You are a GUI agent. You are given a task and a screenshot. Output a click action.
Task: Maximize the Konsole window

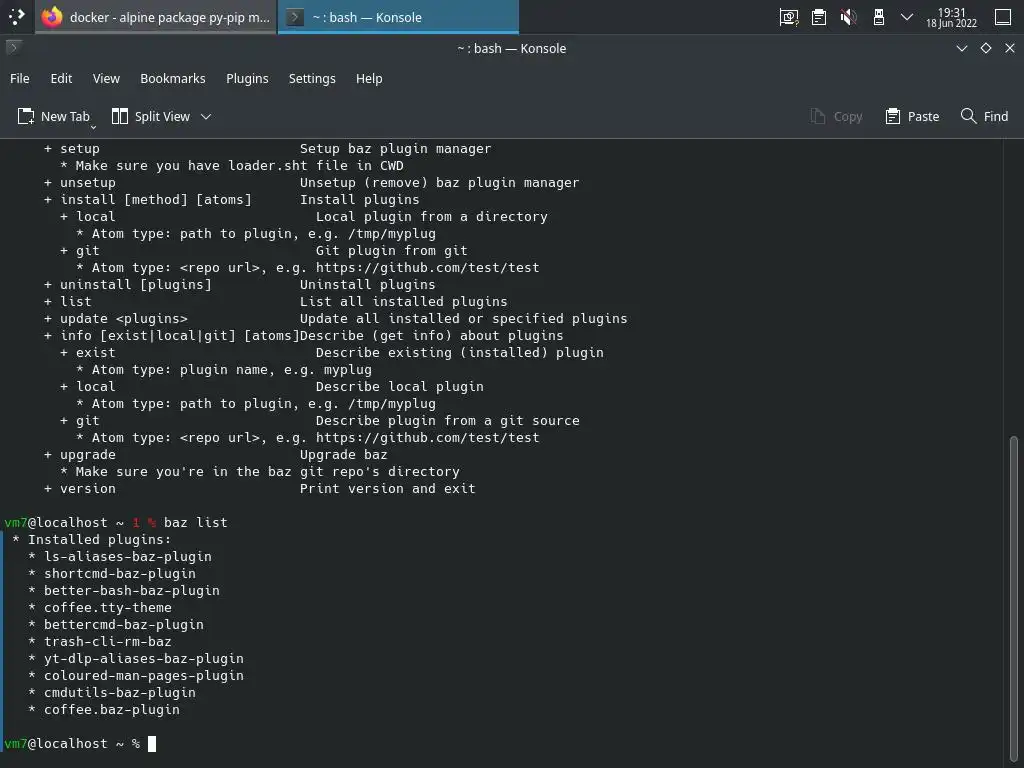coord(985,48)
